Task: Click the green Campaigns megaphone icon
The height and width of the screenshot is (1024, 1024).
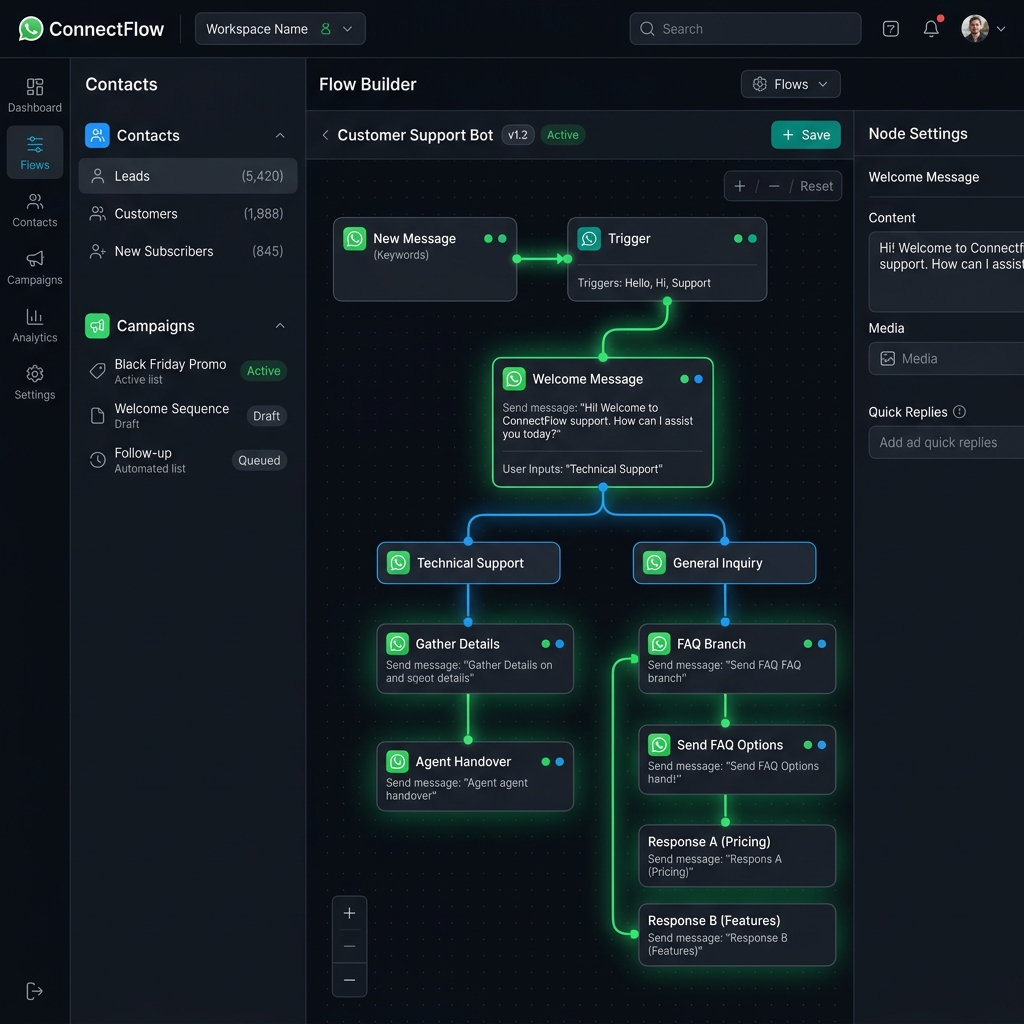Action: [97, 325]
